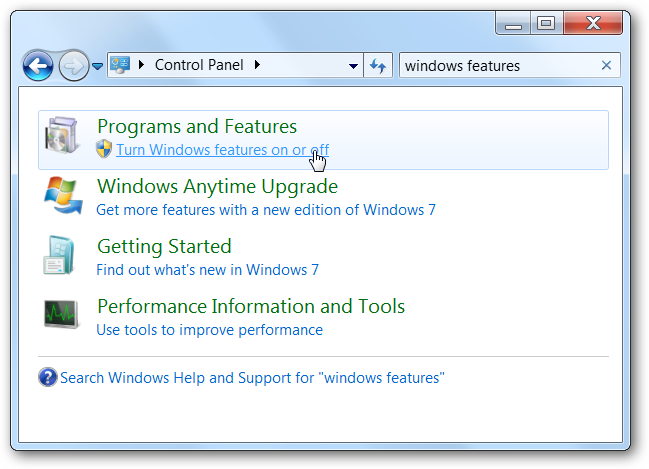Expand the Control Panel breadcrumb arrow

[257, 66]
